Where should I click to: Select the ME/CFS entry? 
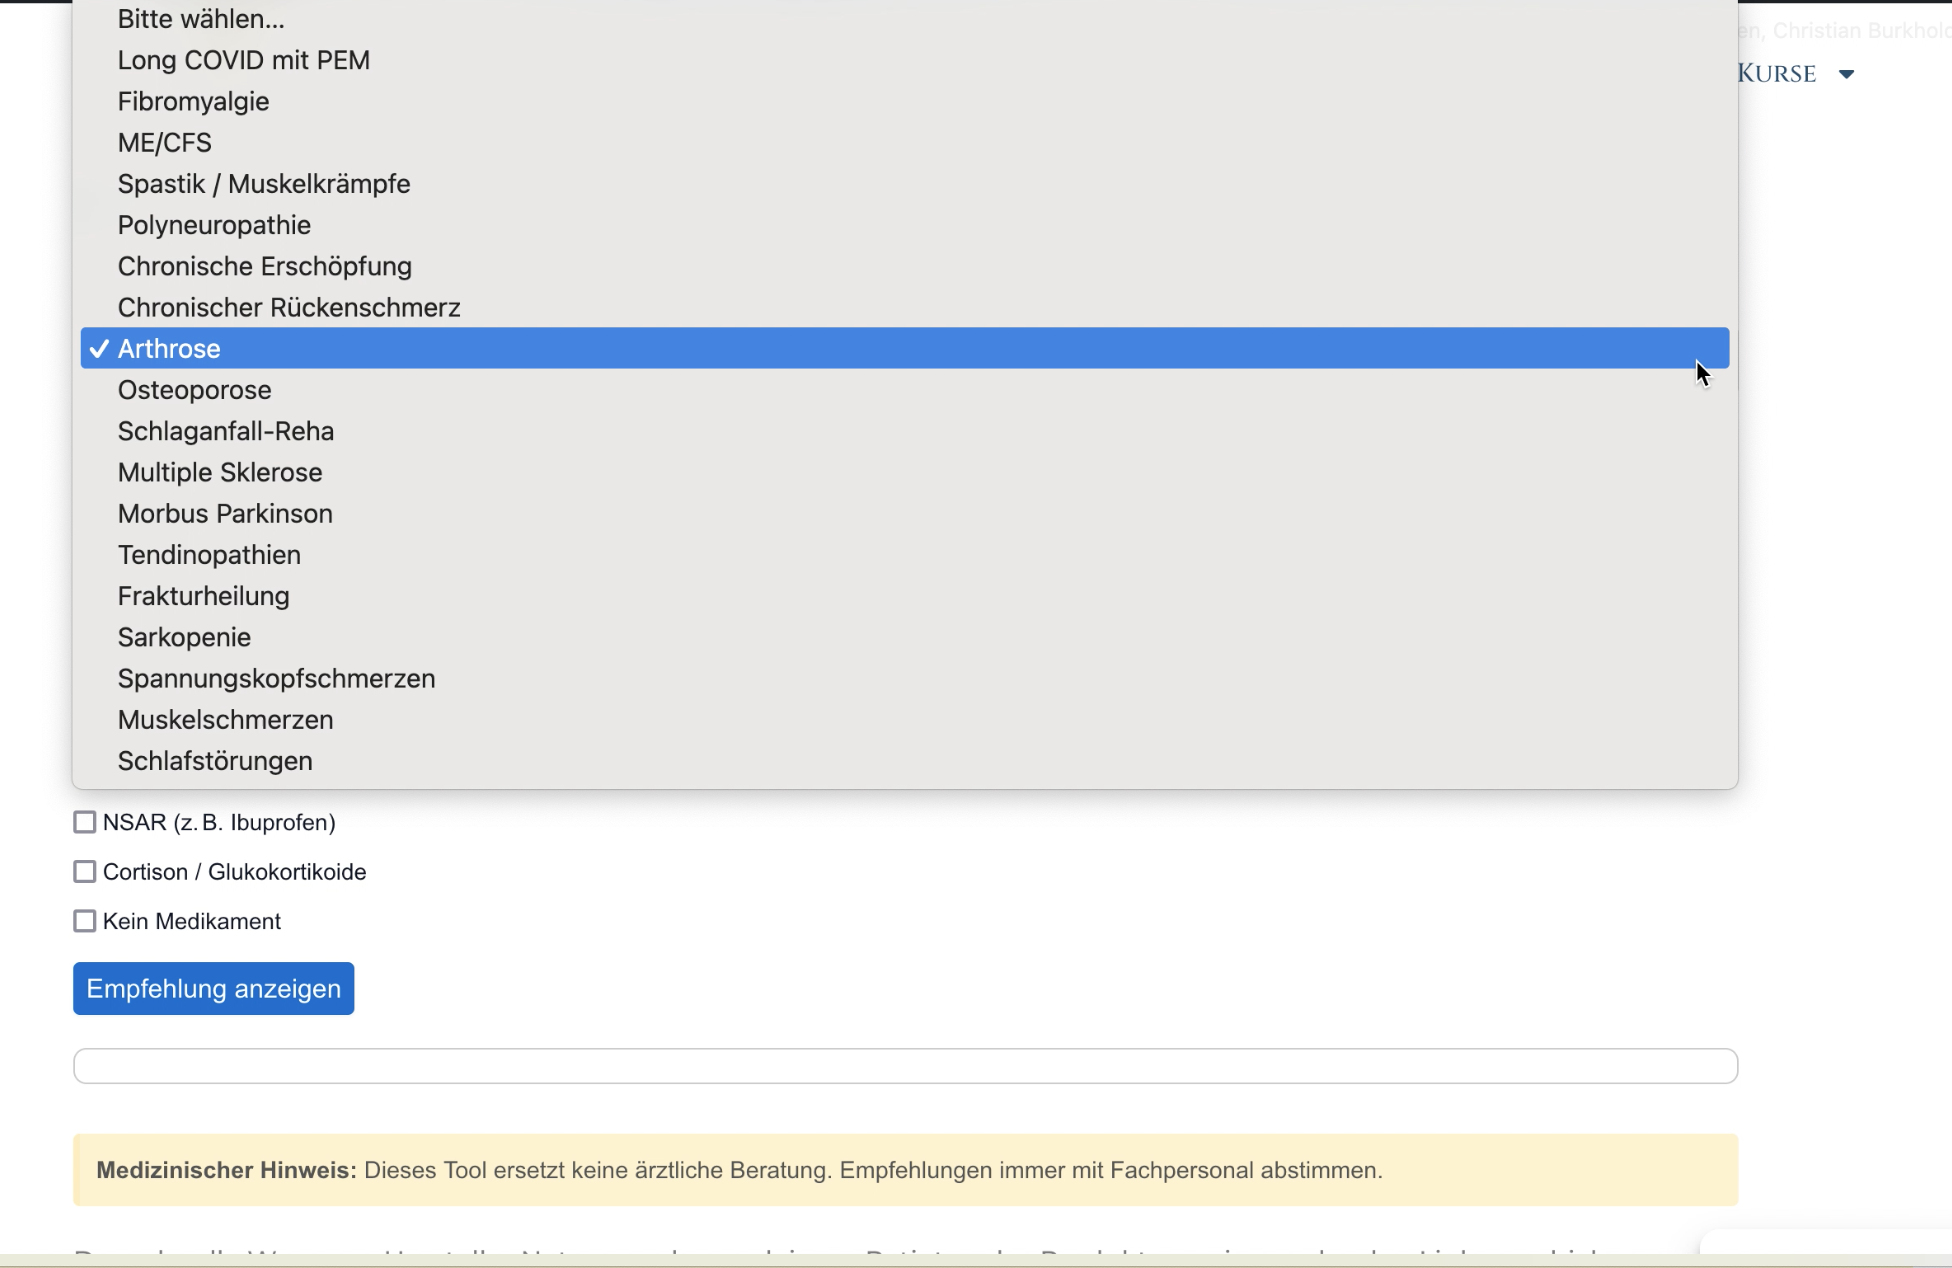coord(164,143)
